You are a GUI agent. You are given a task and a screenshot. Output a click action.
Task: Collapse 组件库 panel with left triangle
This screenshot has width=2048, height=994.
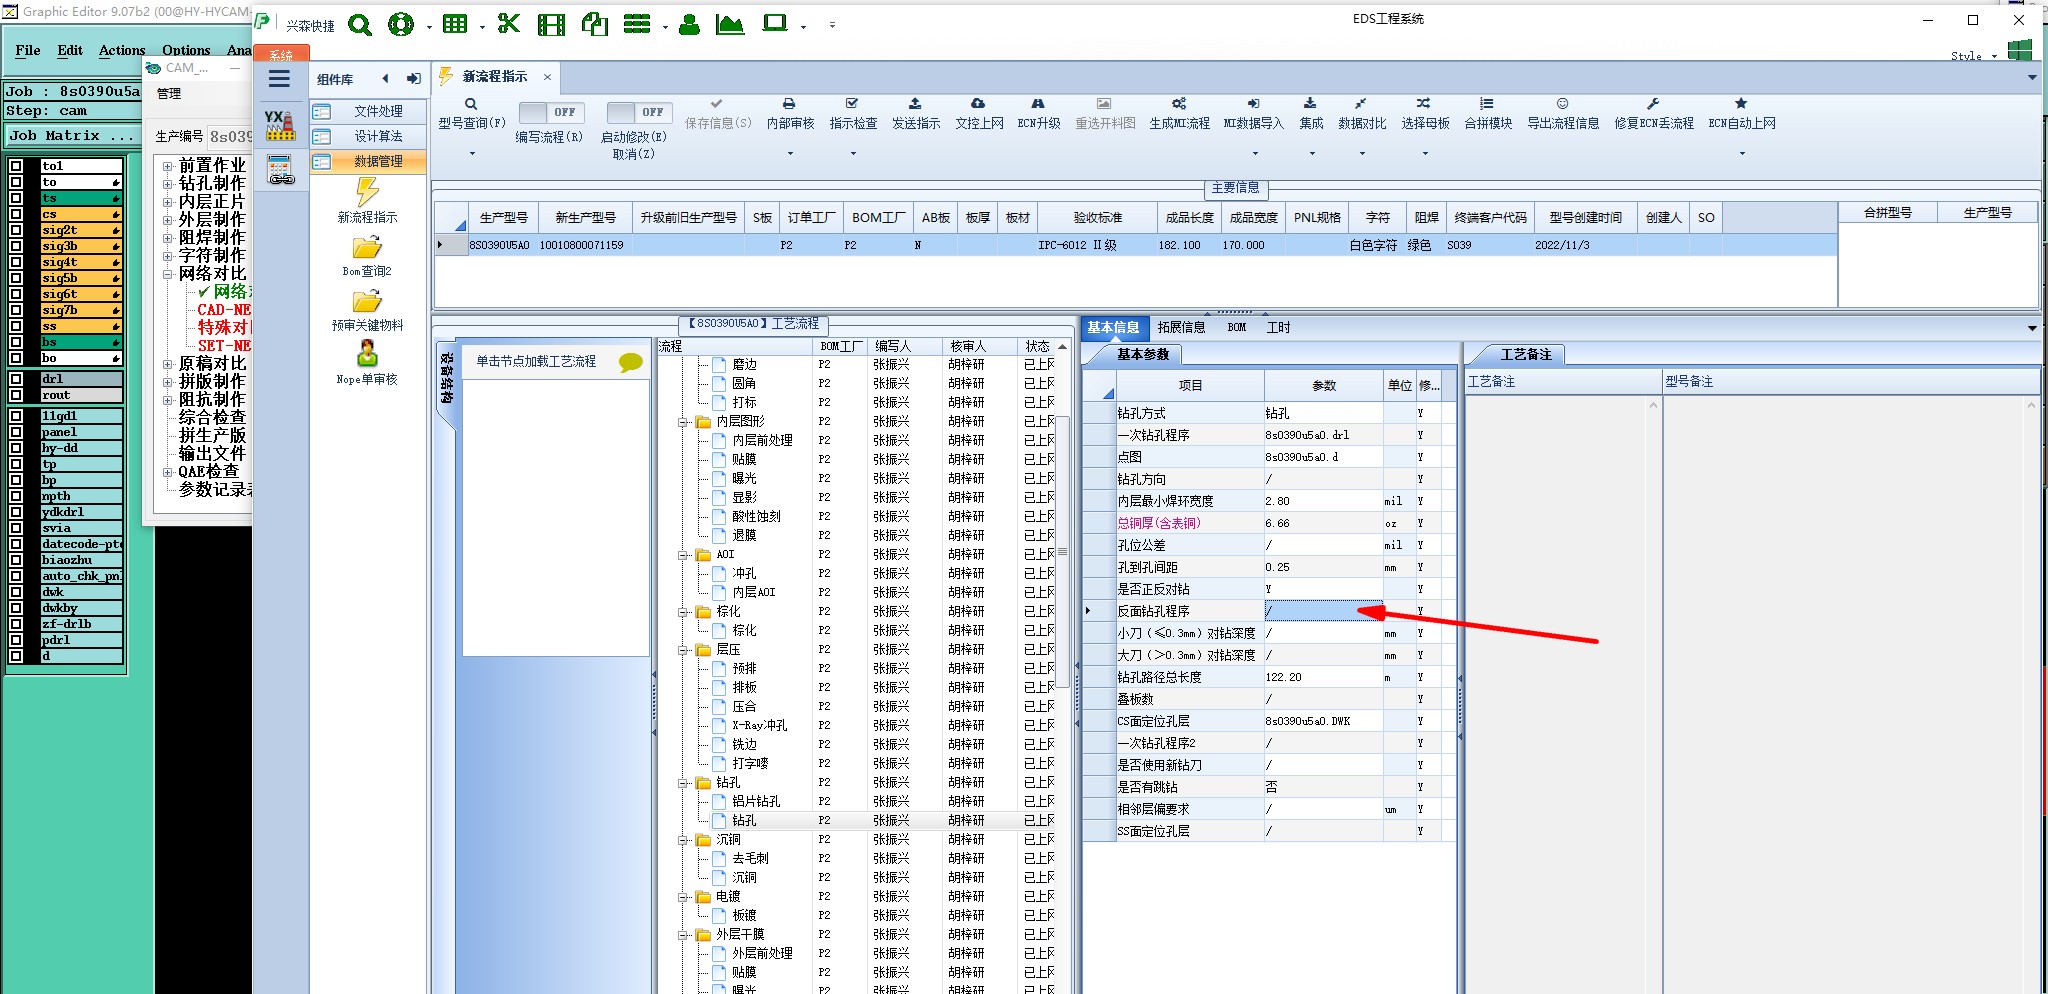click(385, 79)
